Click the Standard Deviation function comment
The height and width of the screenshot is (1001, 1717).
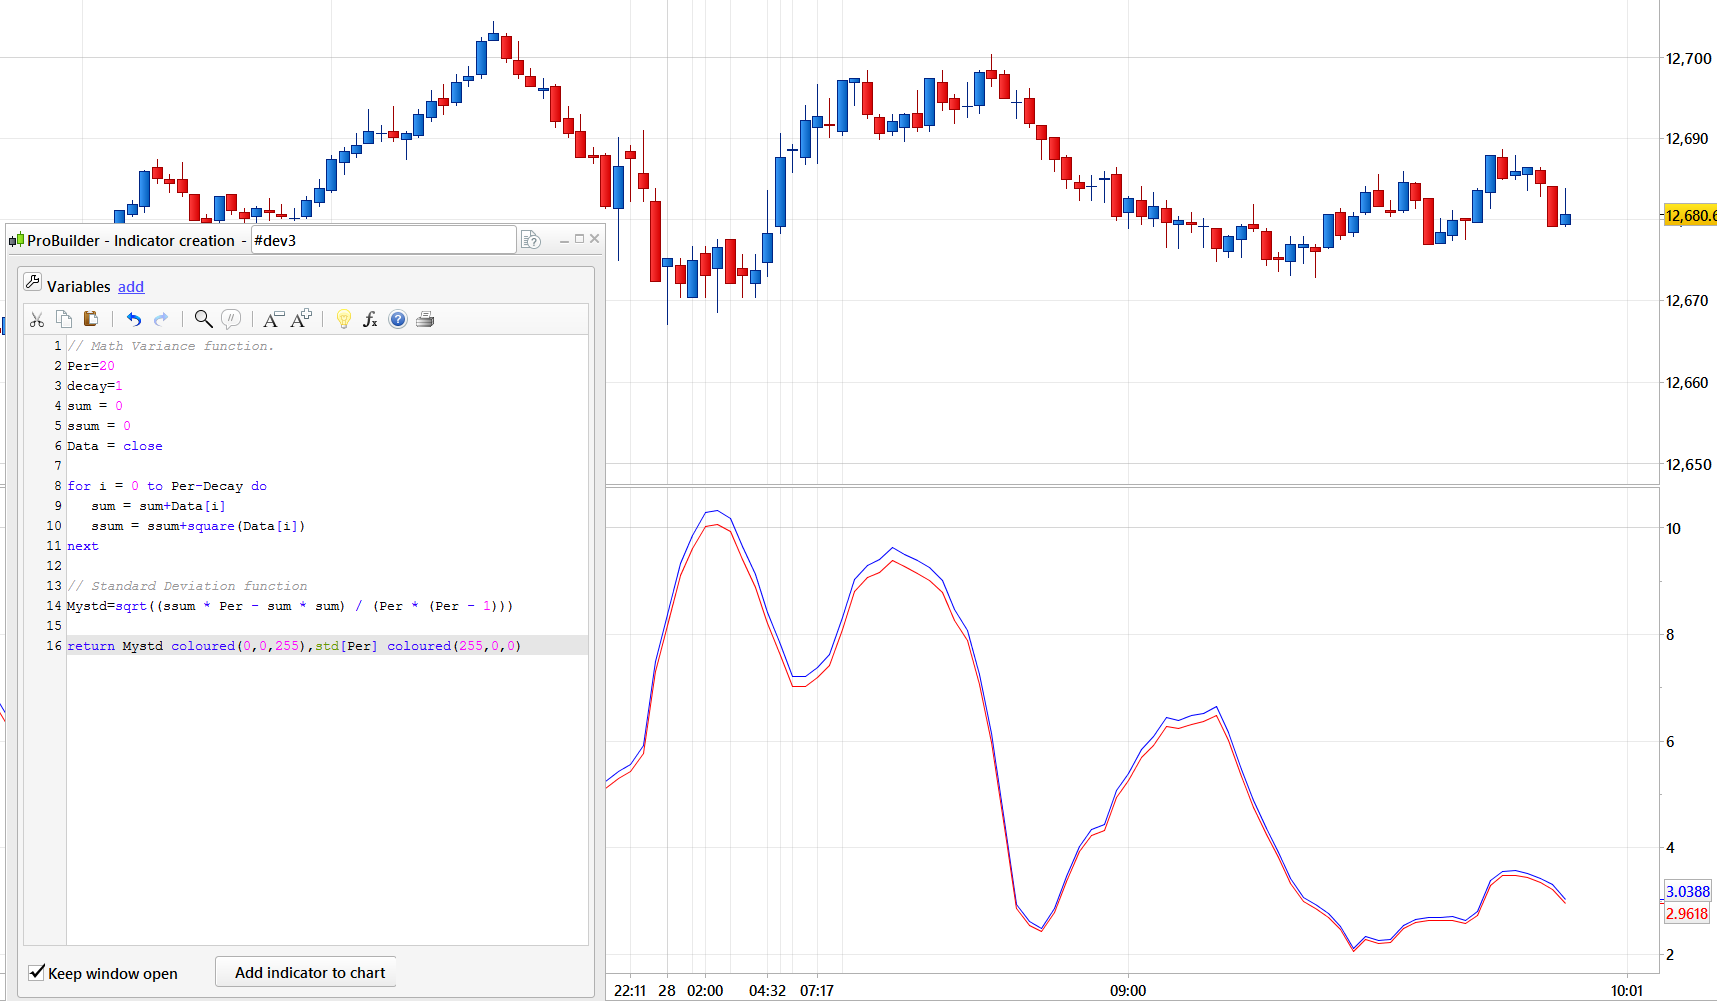coord(187,586)
